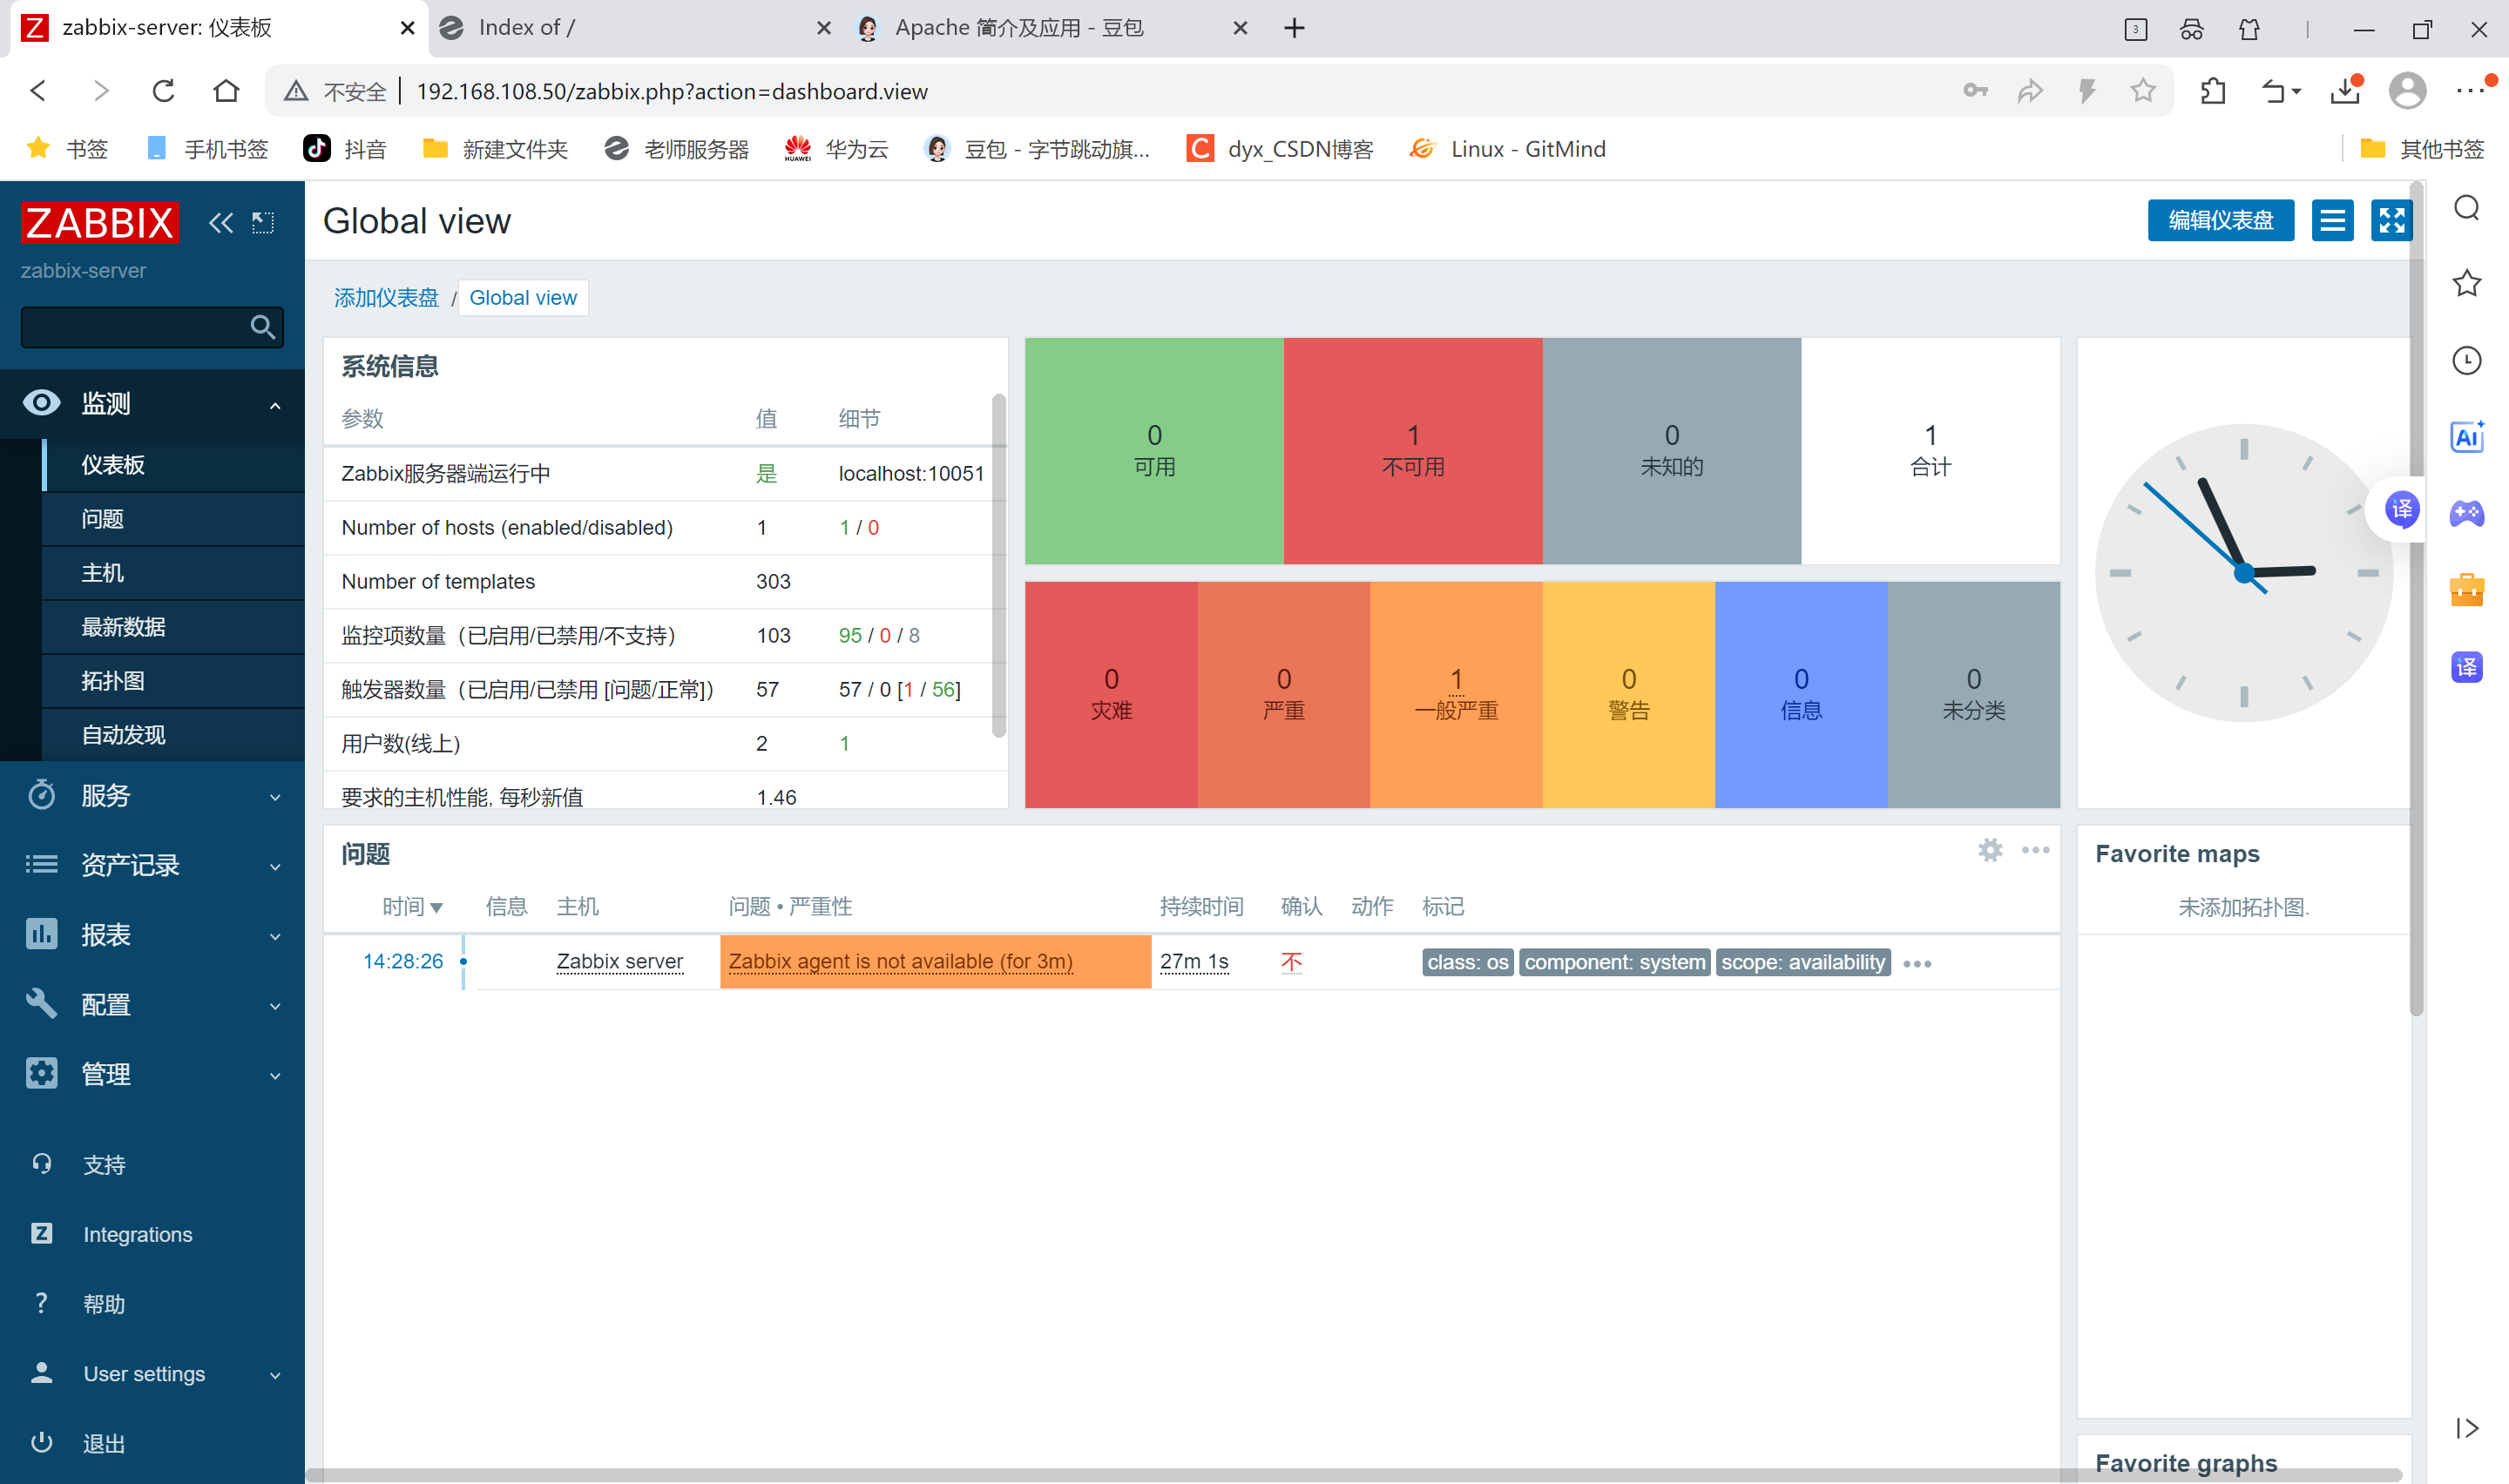
Task: Open the dashboard actions hamburger menu
Action: tap(2332, 220)
